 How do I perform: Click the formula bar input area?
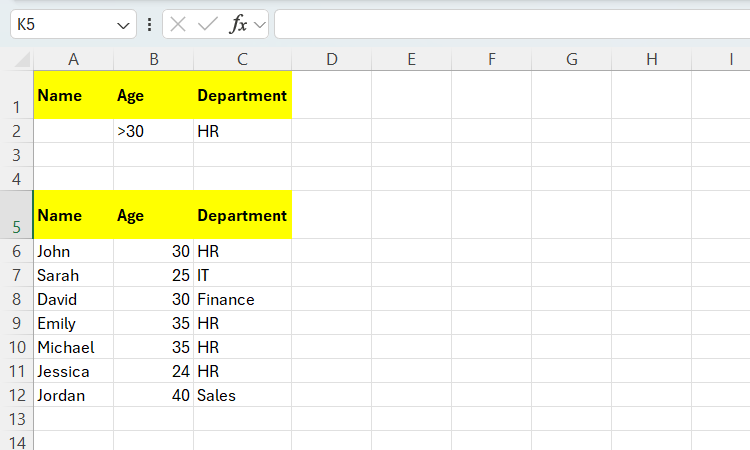(x=510, y=25)
